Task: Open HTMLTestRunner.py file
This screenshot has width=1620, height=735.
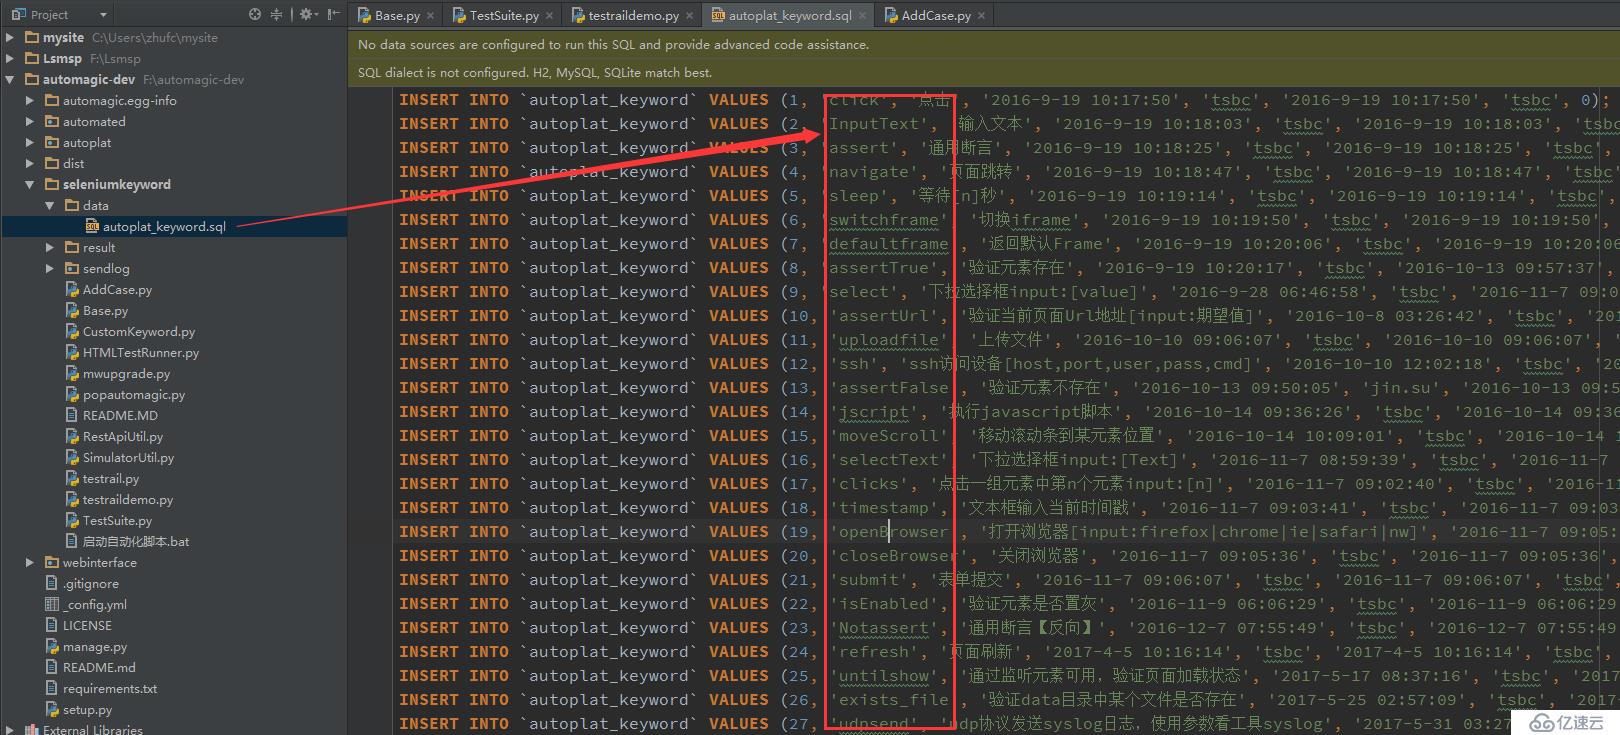Action: [x=140, y=352]
